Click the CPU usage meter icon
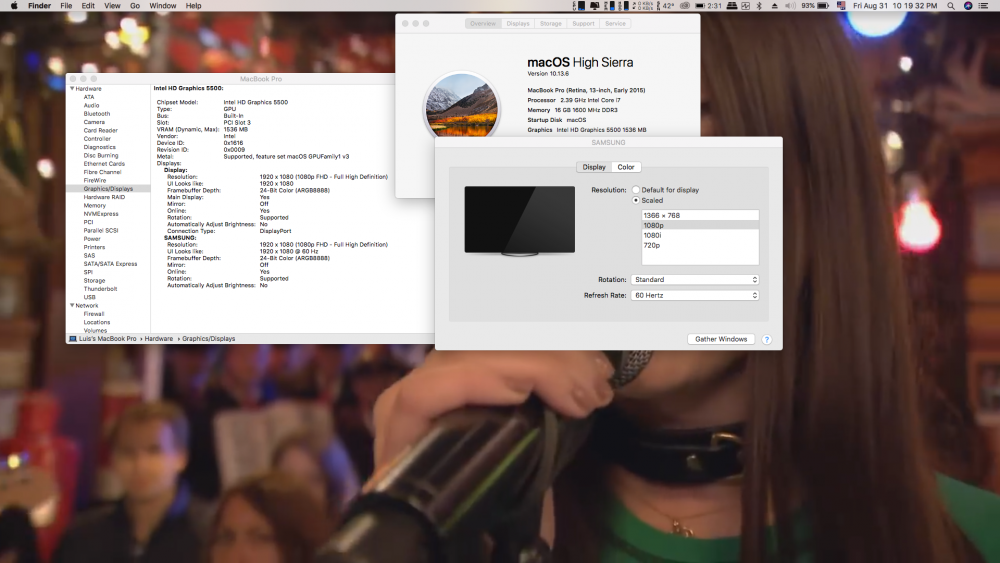The width and height of the screenshot is (1000, 563). (x=577, y=6)
